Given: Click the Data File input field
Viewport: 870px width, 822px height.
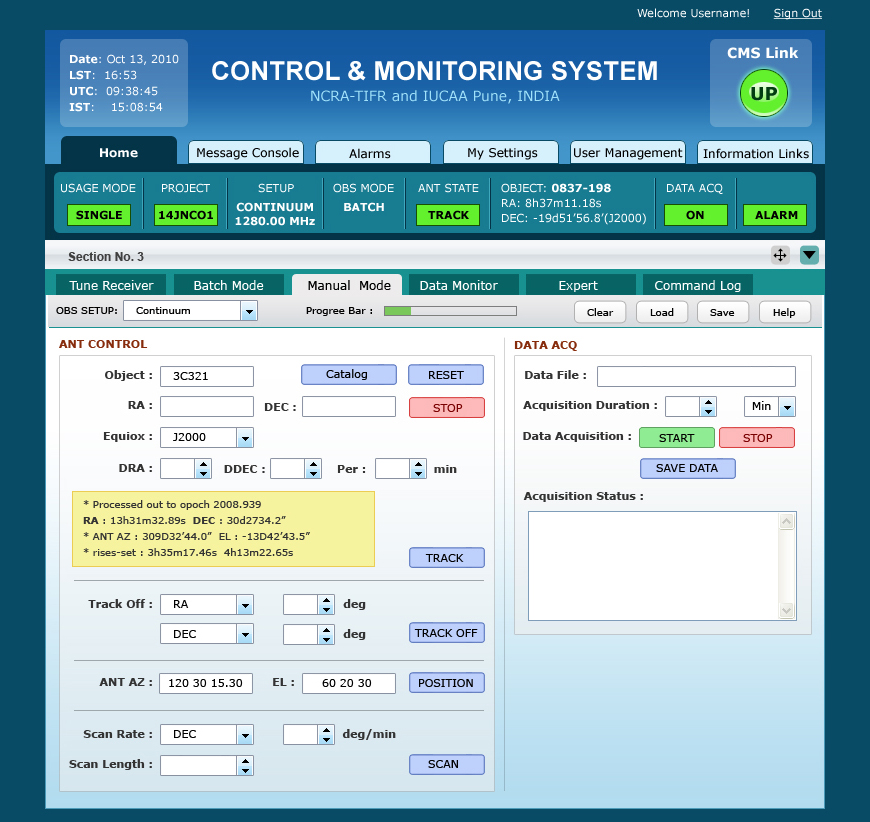Looking at the screenshot, I should tap(696, 376).
